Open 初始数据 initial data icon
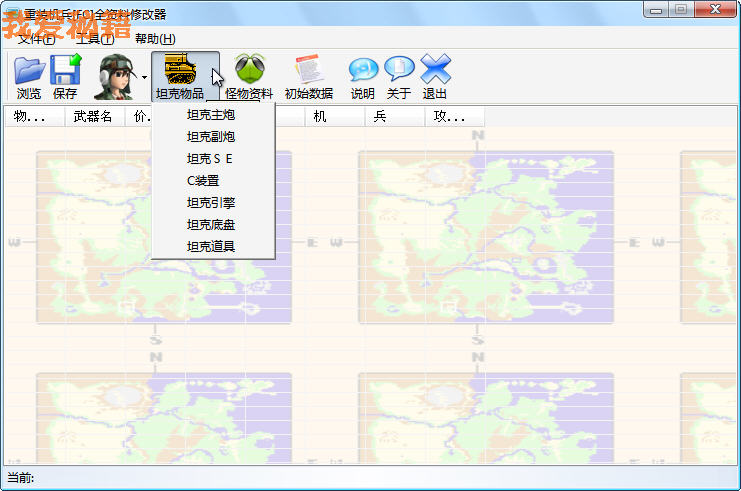 click(308, 71)
